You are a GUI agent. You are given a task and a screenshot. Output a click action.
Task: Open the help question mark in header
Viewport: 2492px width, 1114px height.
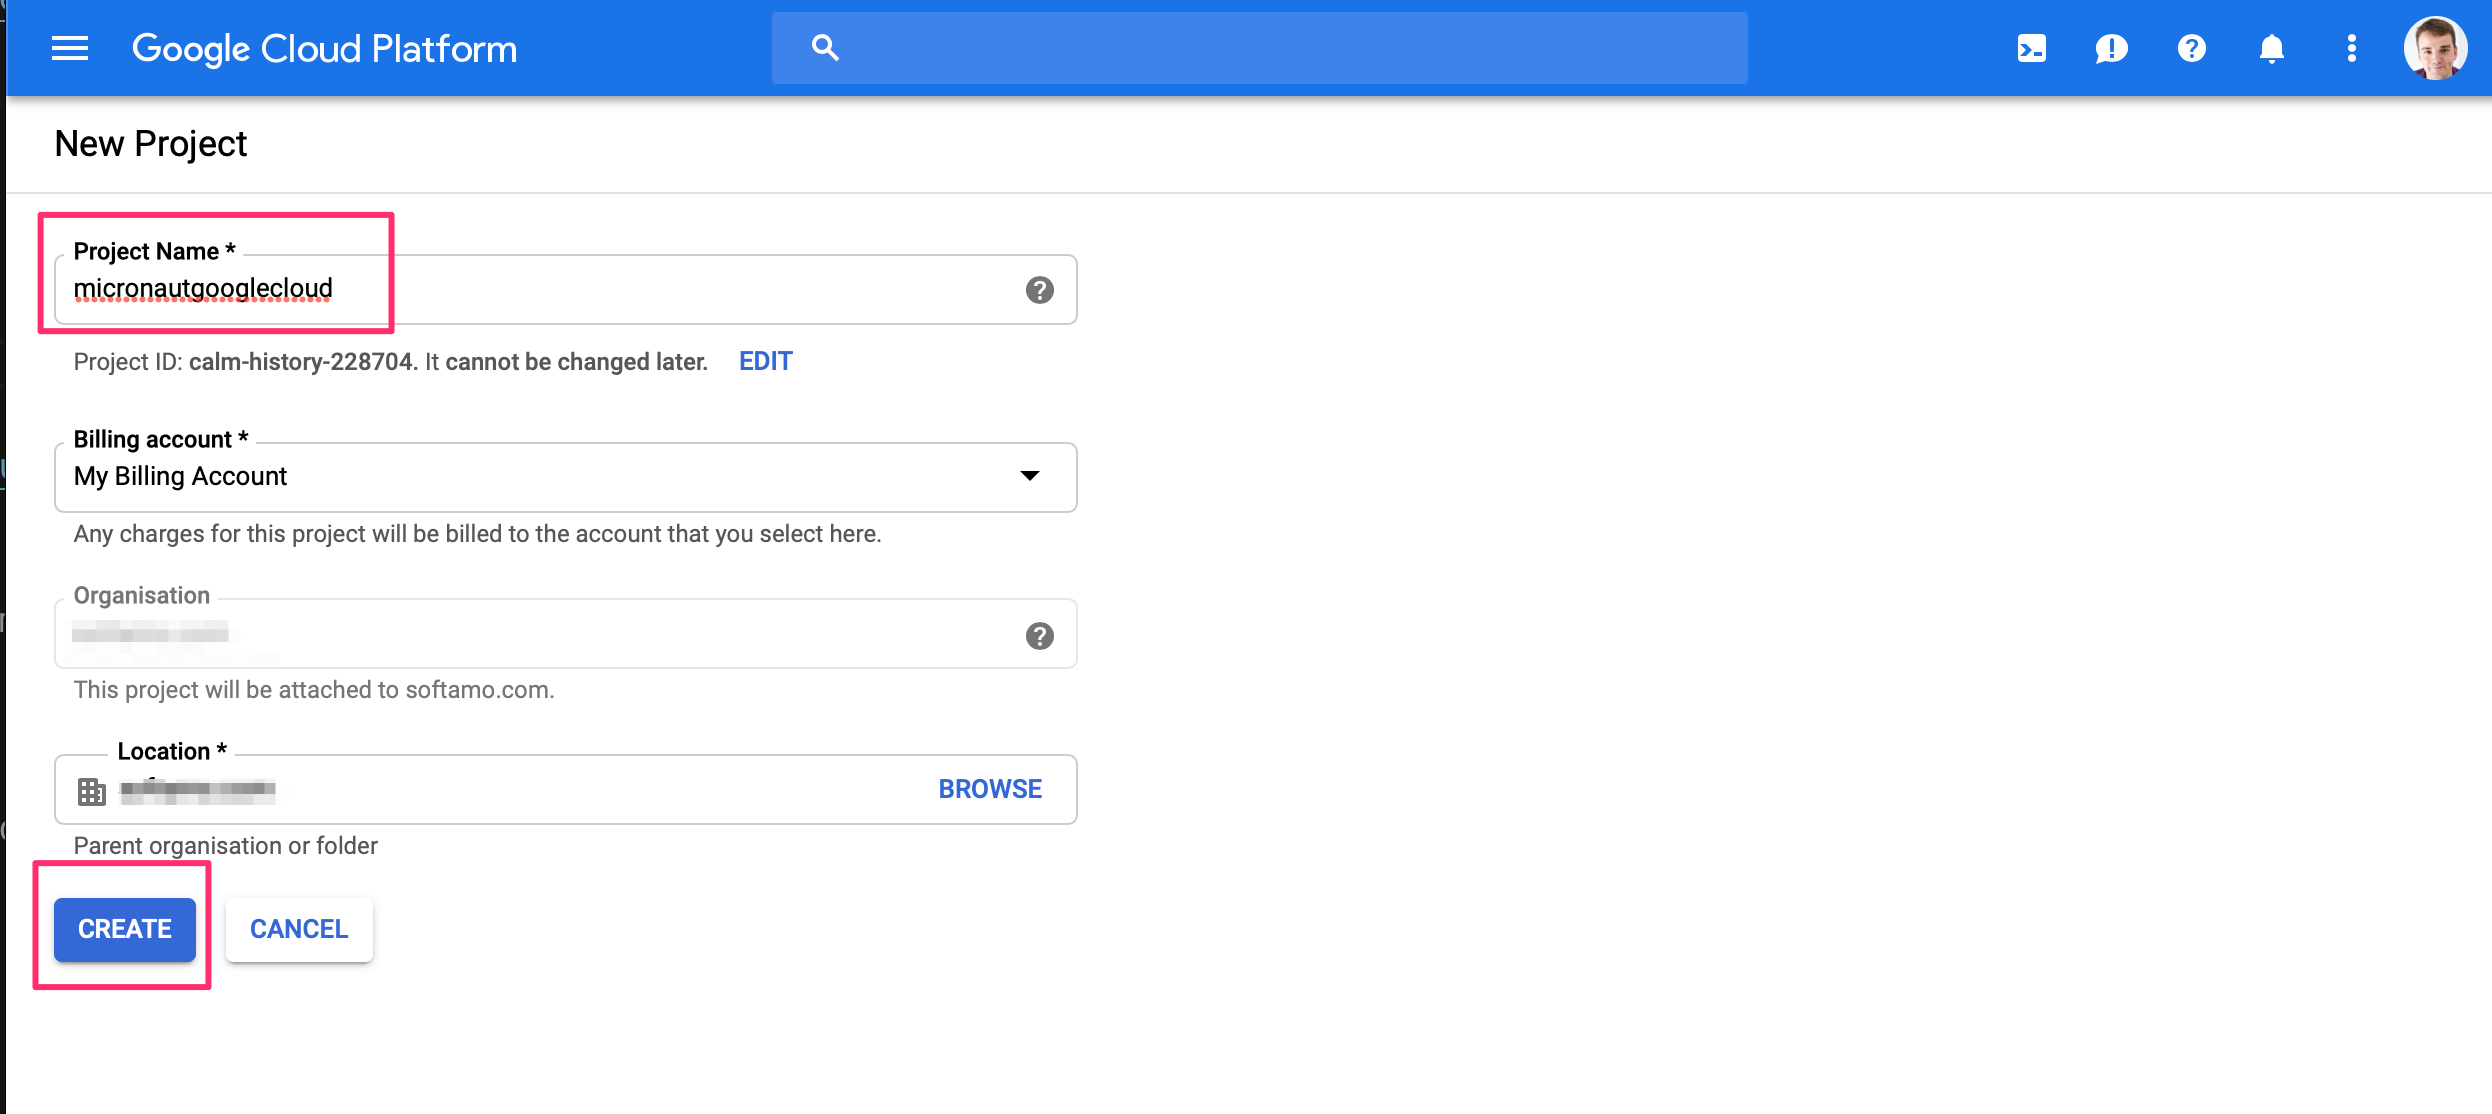[x=2191, y=48]
